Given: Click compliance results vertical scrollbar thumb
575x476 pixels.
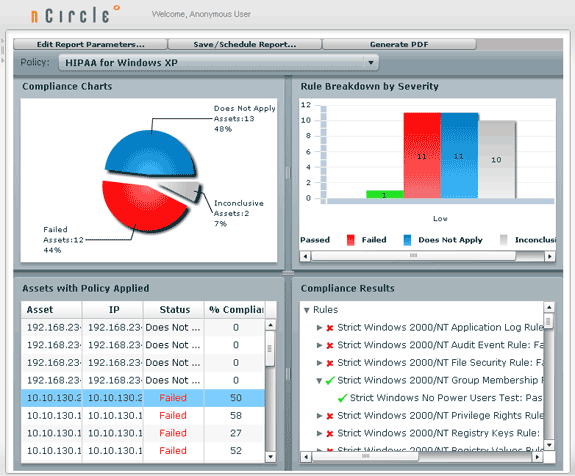Looking at the screenshot, I should pyautogui.click(x=549, y=322).
